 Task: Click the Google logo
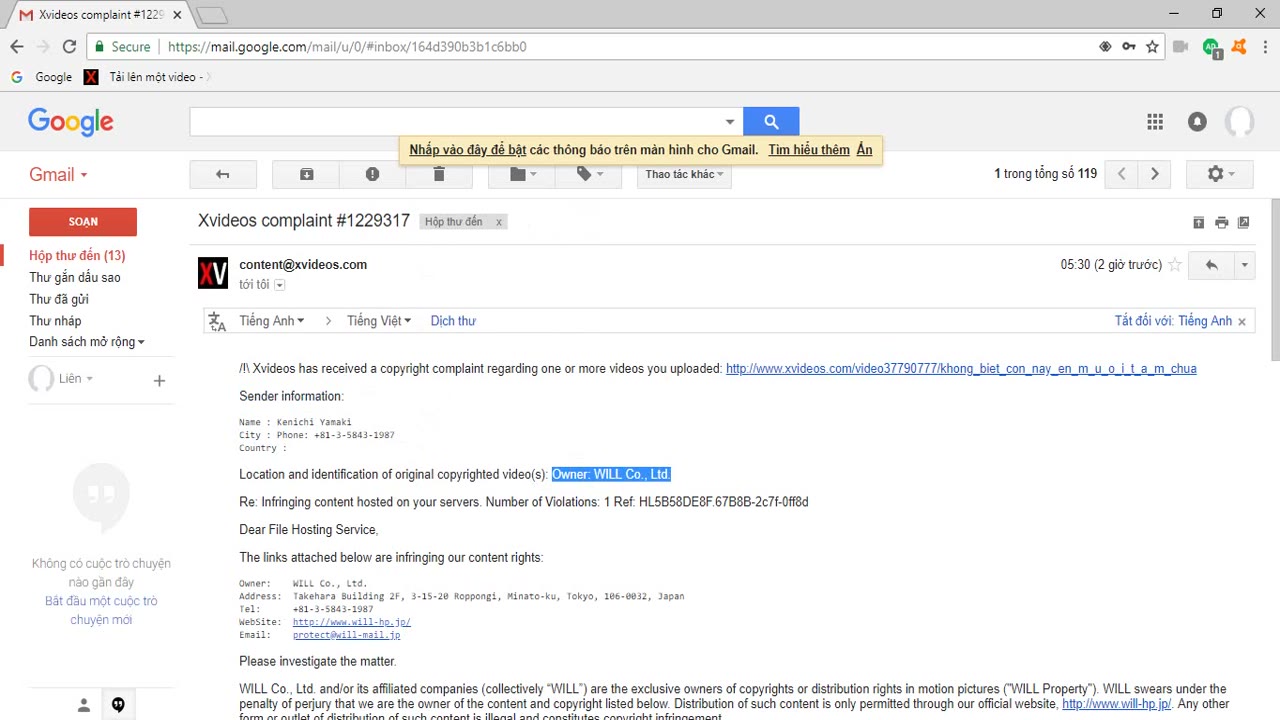pos(70,122)
